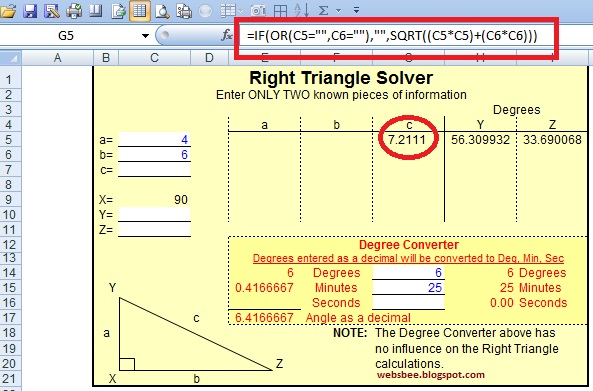Select row 17 header

tap(10, 318)
